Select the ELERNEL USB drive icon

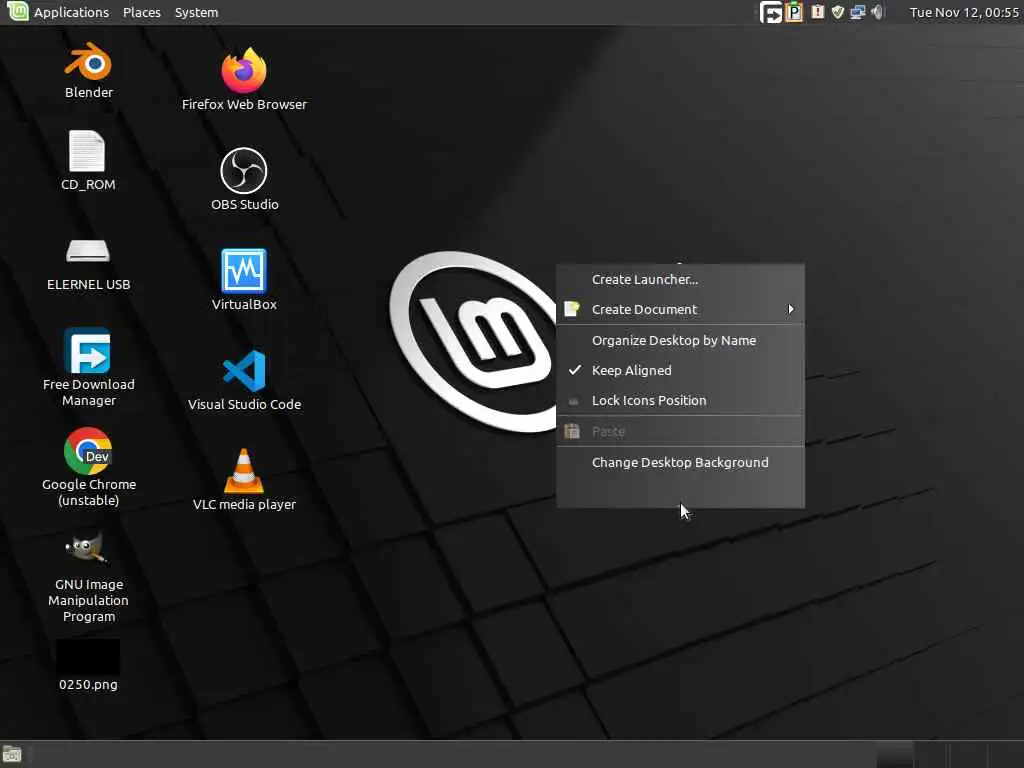pyautogui.click(x=88, y=251)
